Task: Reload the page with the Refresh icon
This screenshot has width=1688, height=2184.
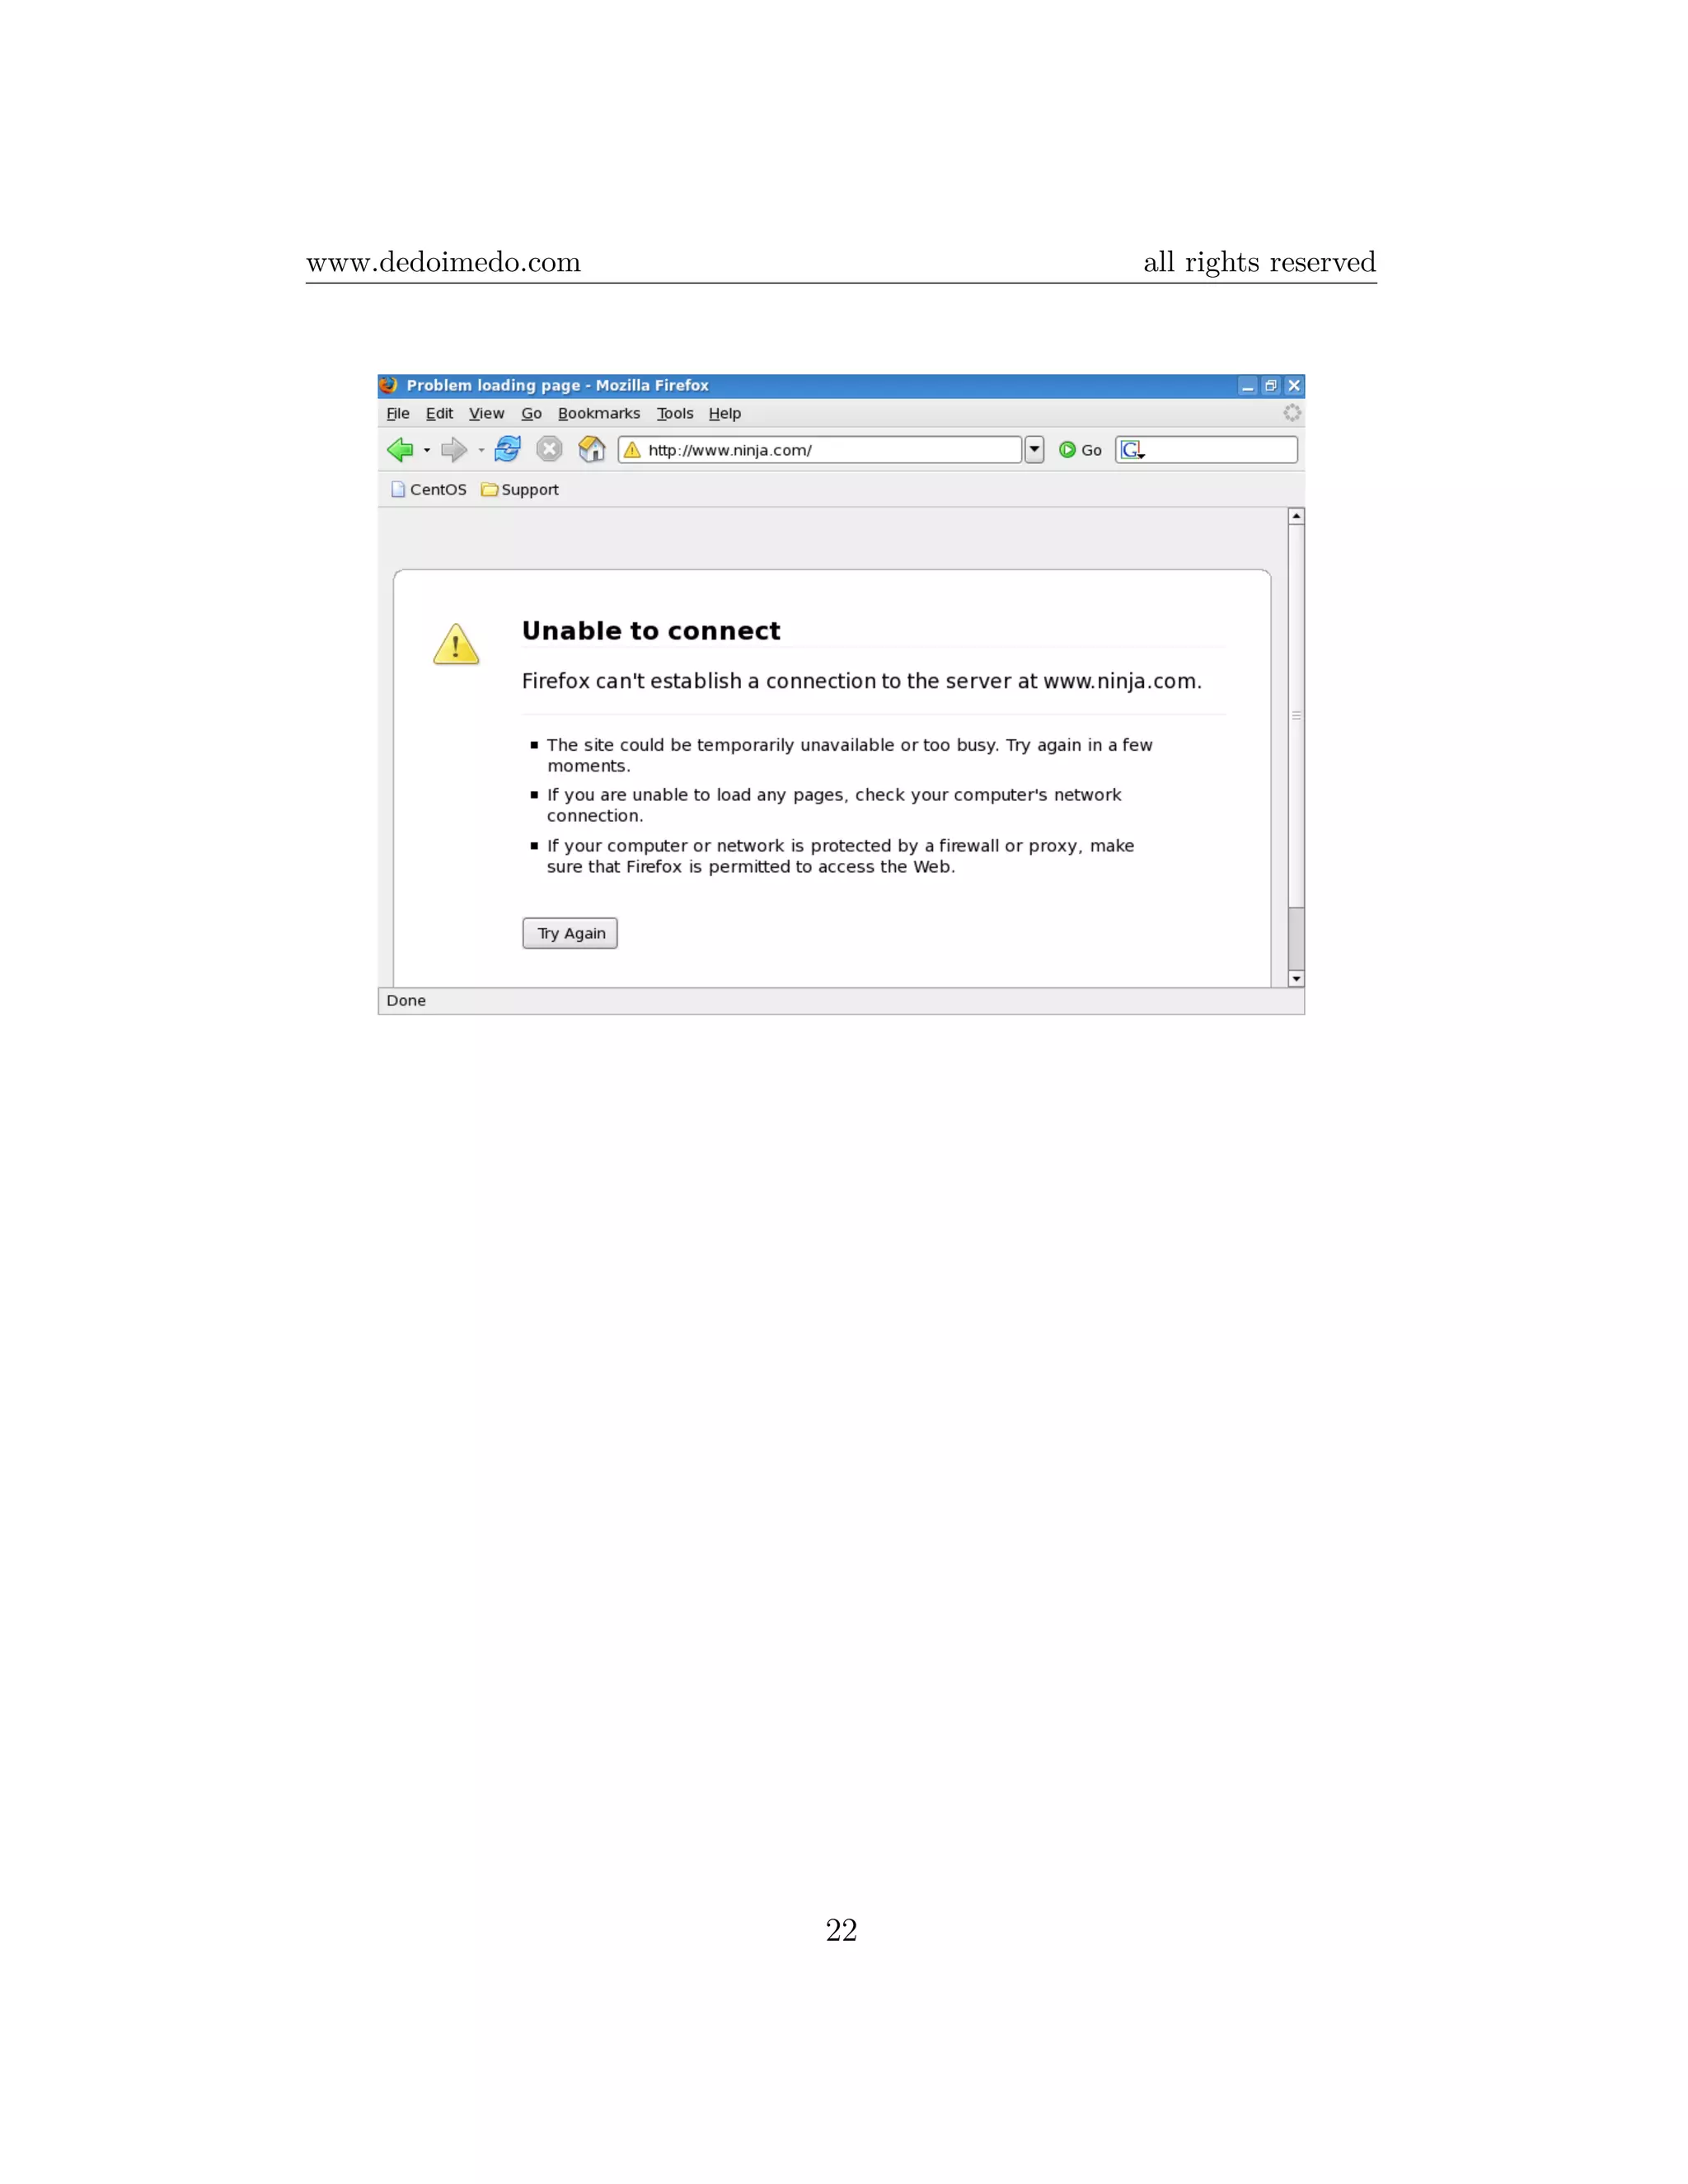Action: [x=508, y=449]
